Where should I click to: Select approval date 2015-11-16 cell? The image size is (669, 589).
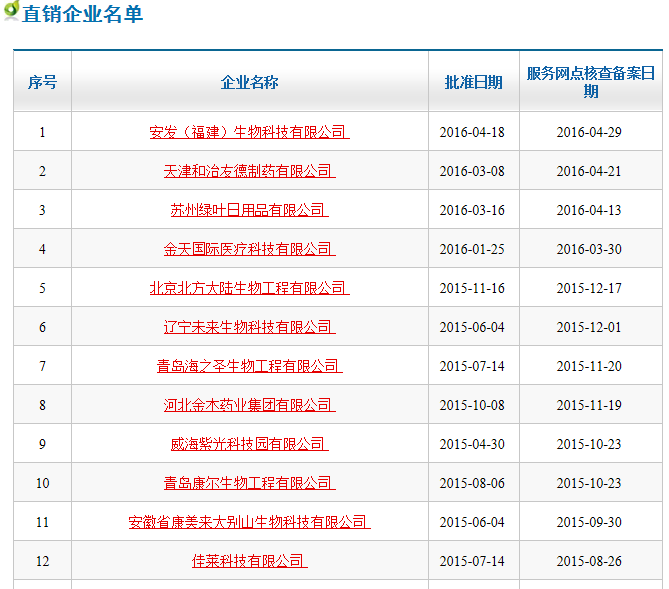pyautogui.click(x=472, y=288)
